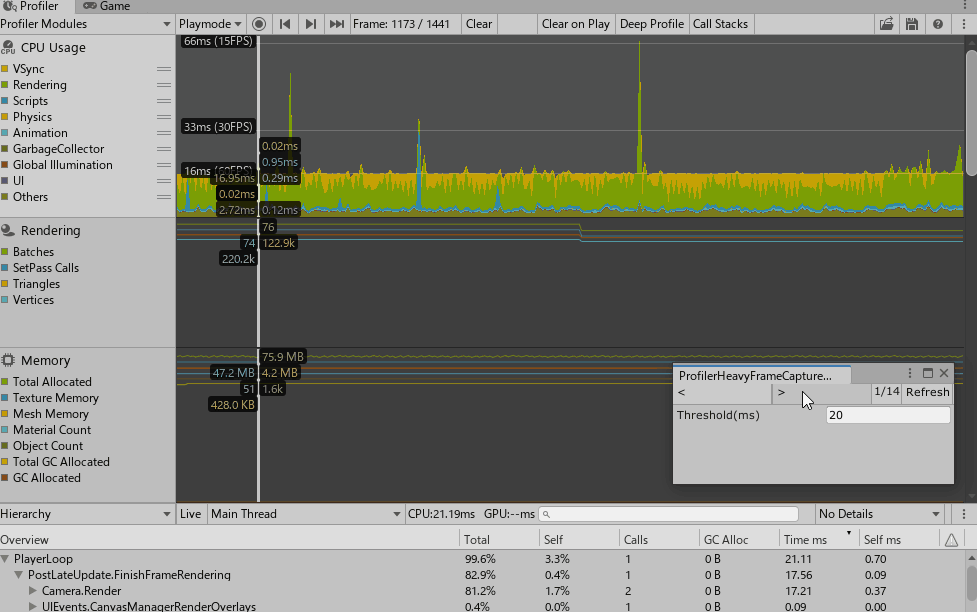Collapse the PlayerLoop tree row
977x612 pixels.
(5, 559)
